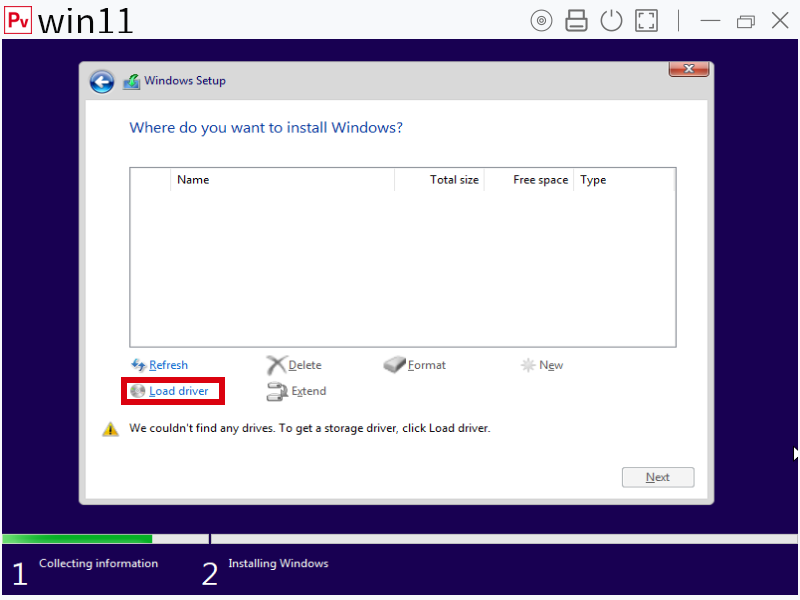Click 'Installing Windows' step text
The width and height of the screenshot is (800, 600).
click(278, 563)
